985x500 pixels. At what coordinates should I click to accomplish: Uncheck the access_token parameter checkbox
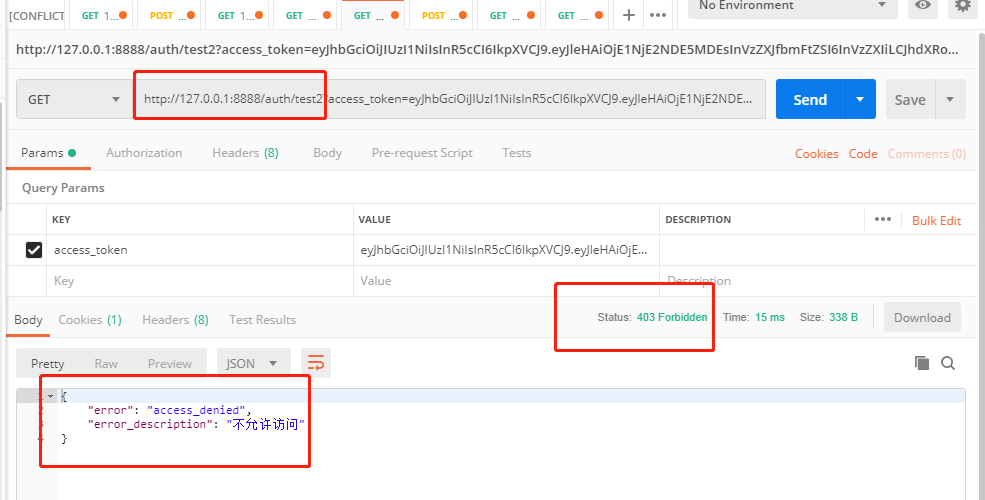(34, 250)
